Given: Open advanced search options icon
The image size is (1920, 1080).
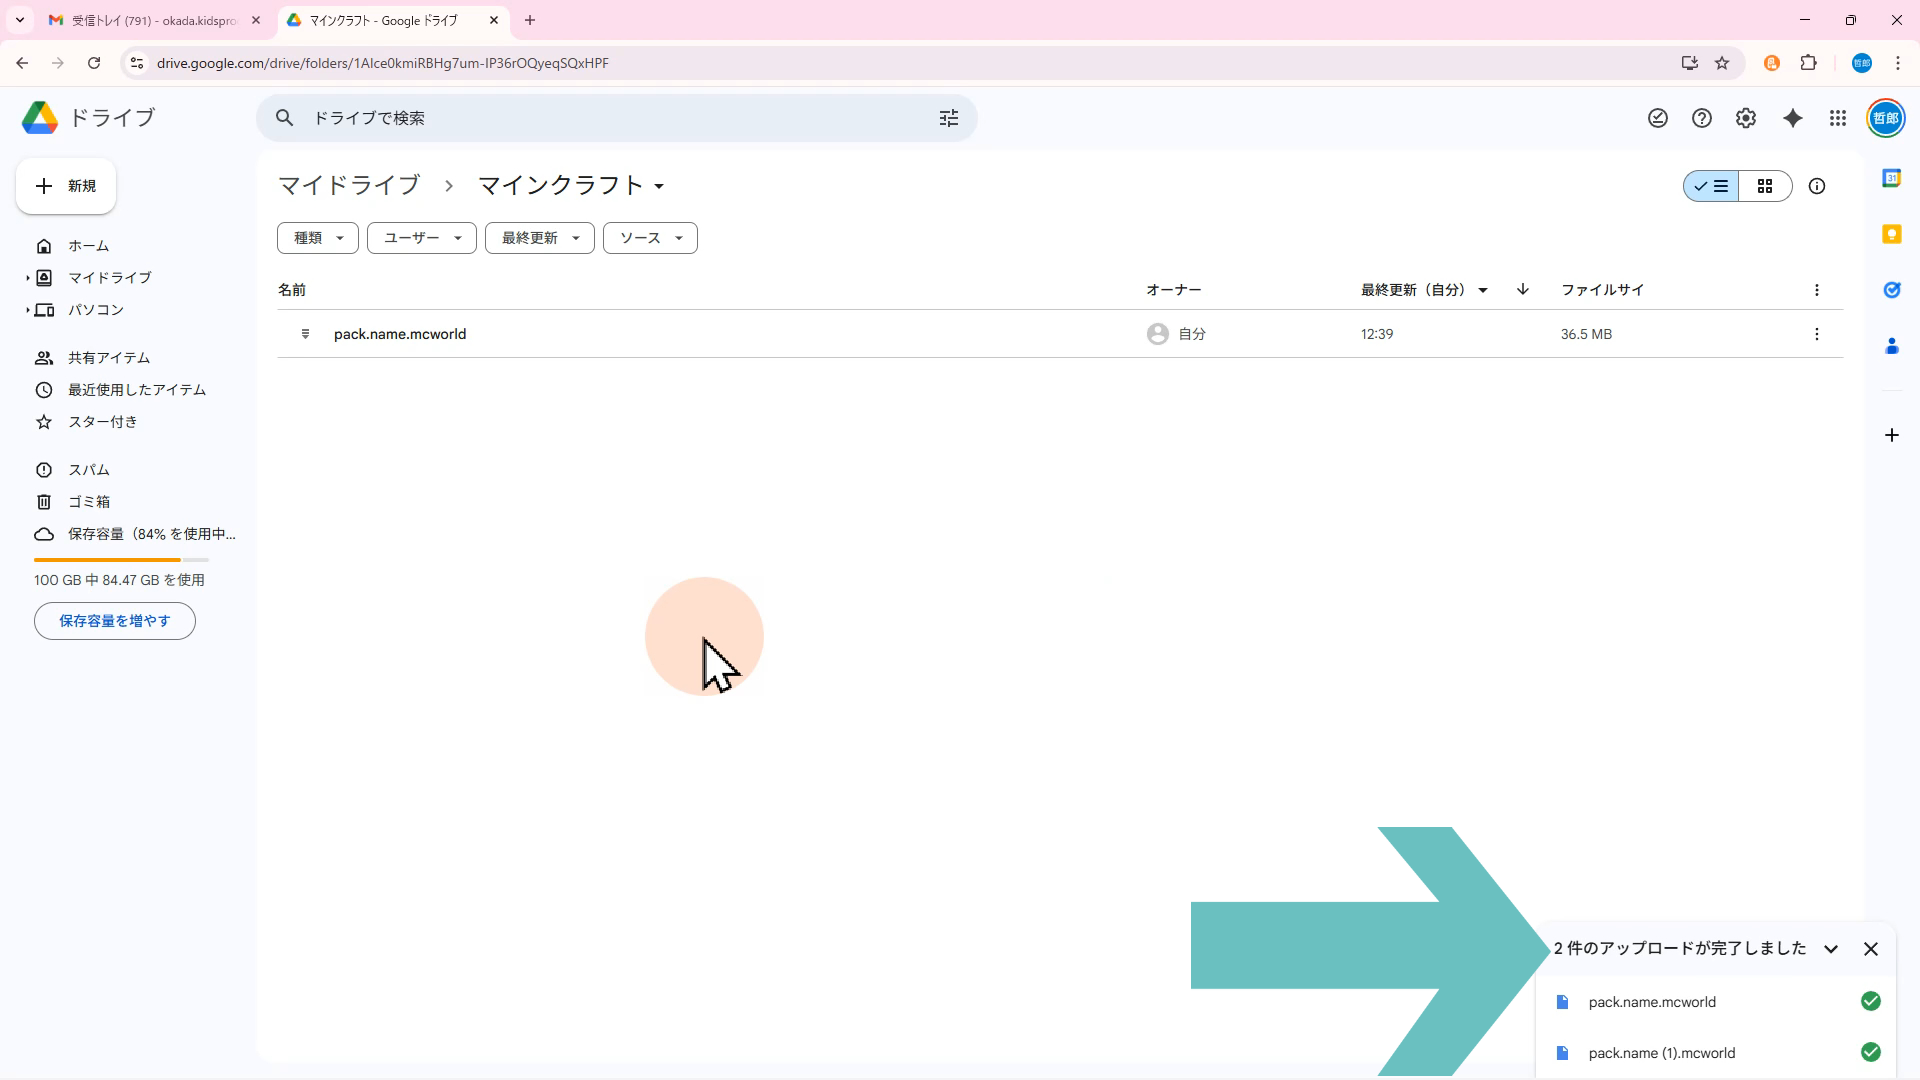Looking at the screenshot, I should (x=949, y=118).
